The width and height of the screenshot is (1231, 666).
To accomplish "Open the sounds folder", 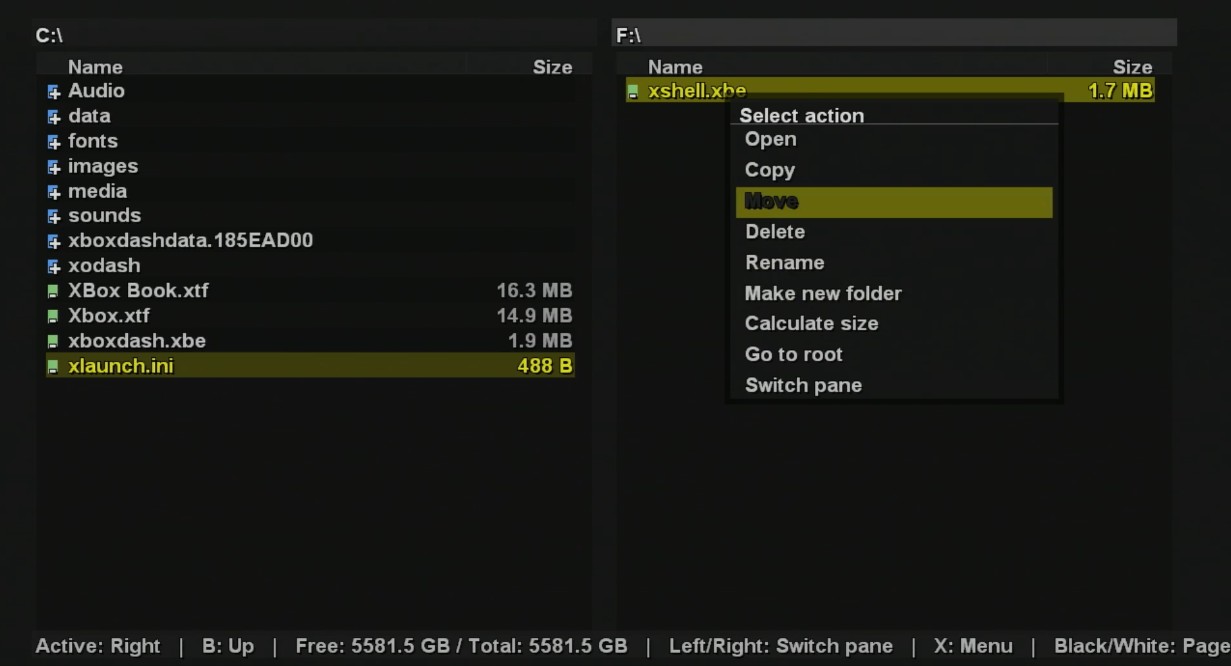I will pyautogui.click(x=104, y=216).
